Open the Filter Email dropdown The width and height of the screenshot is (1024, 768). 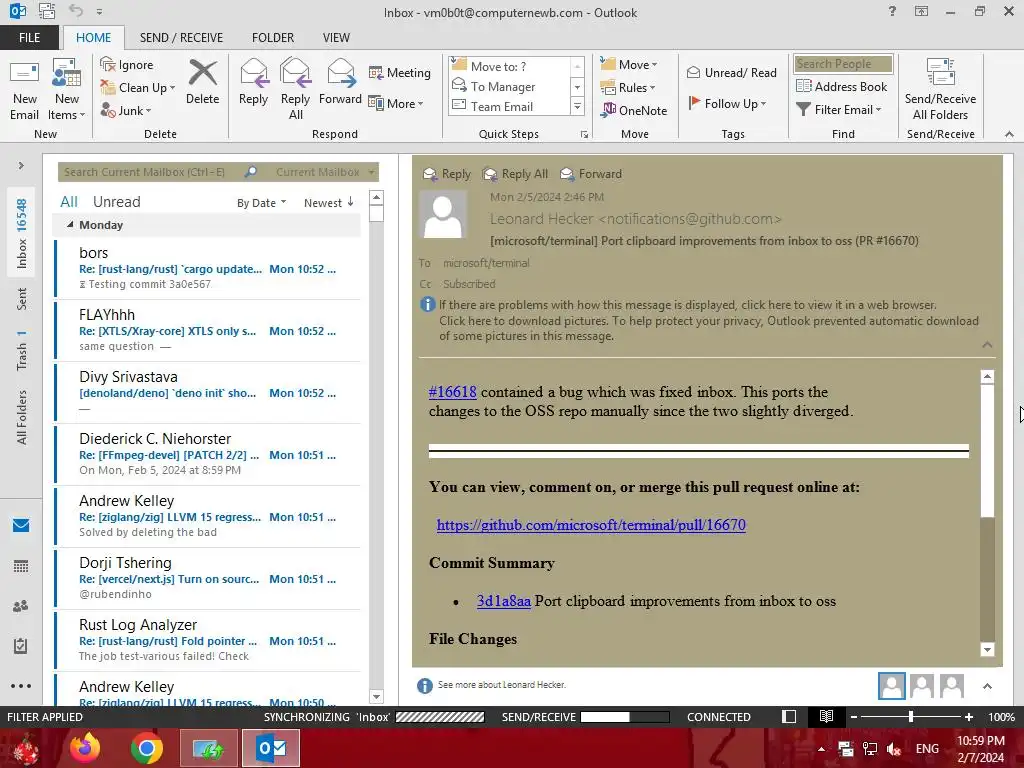pos(839,110)
